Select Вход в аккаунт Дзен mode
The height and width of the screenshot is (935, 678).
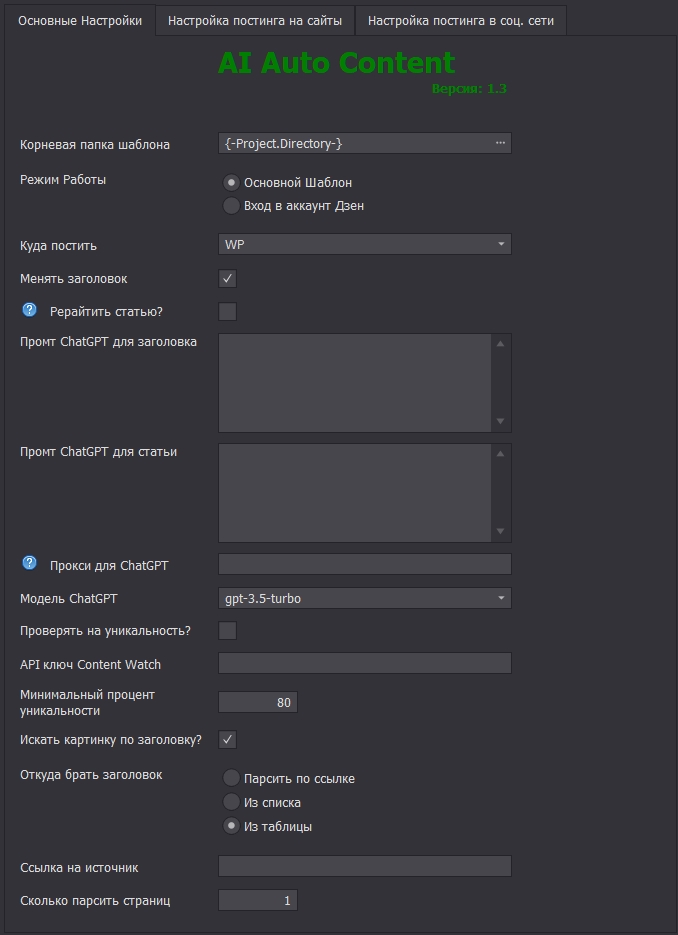pyautogui.click(x=232, y=206)
